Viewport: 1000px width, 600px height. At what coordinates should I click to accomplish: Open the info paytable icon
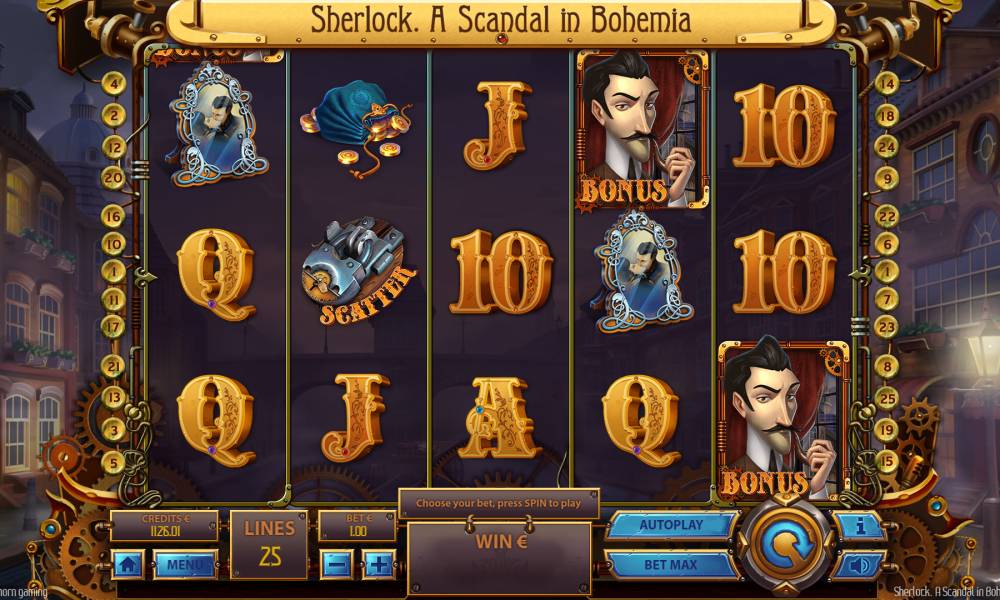[x=859, y=526]
